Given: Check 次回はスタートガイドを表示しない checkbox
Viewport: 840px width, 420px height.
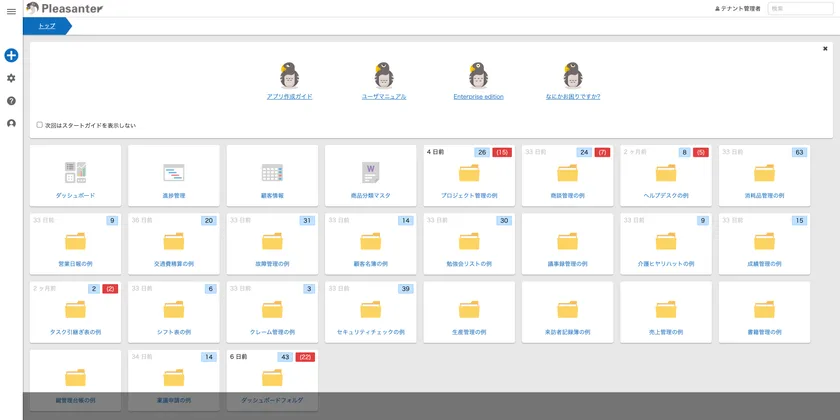Looking at the screenshot, I should coord(40,125).
